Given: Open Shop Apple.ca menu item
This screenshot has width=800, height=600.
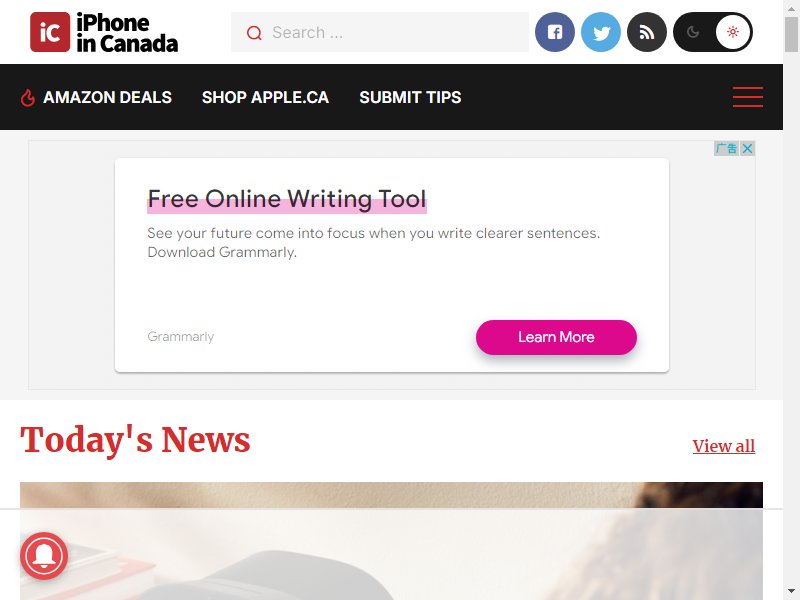Looking at the screenshot, I should [x=265, y=97].
